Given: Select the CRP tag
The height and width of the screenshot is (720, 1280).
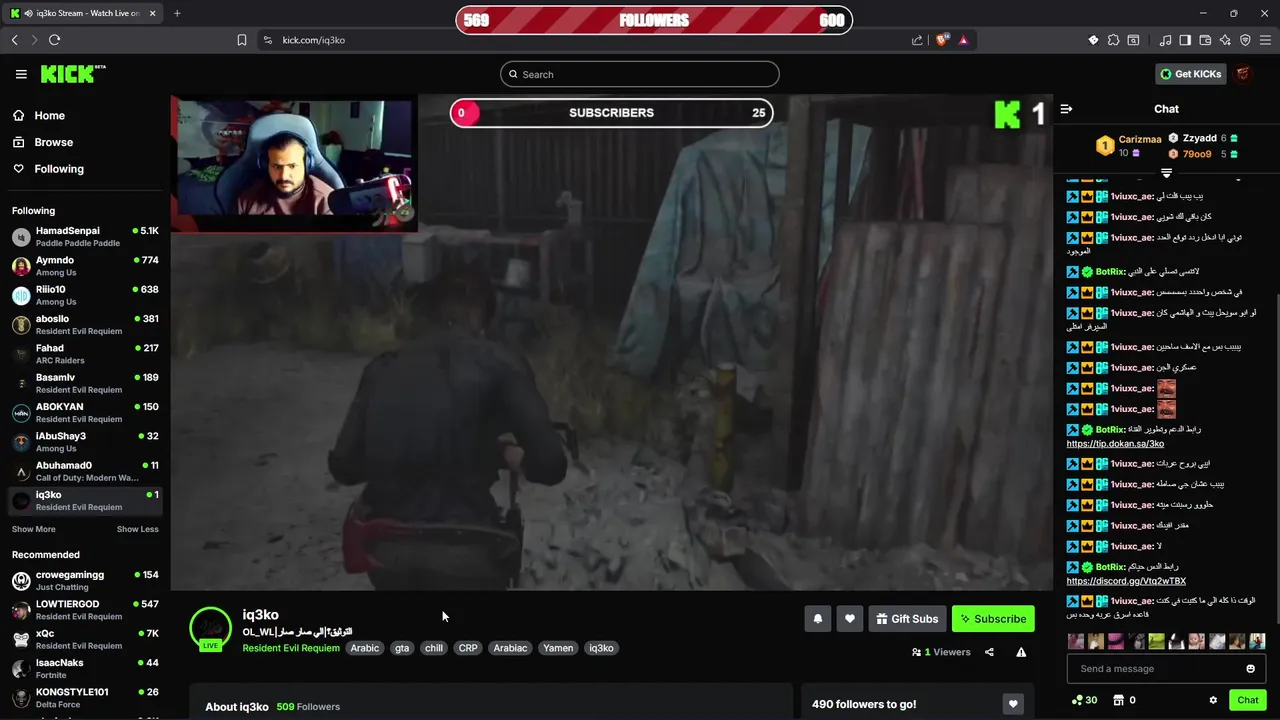Looking at the screenshot, I should 468,648.
